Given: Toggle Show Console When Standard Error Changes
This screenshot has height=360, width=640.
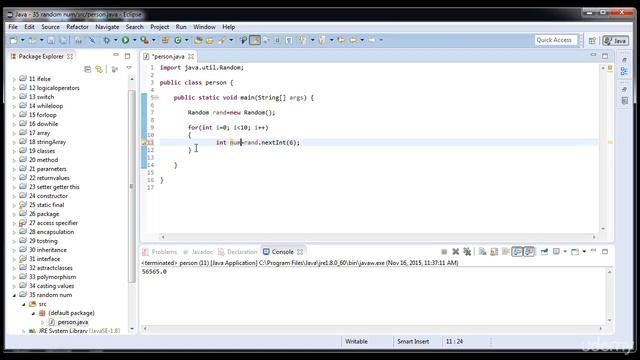Looking at the screenshot, I should point(529,252).
